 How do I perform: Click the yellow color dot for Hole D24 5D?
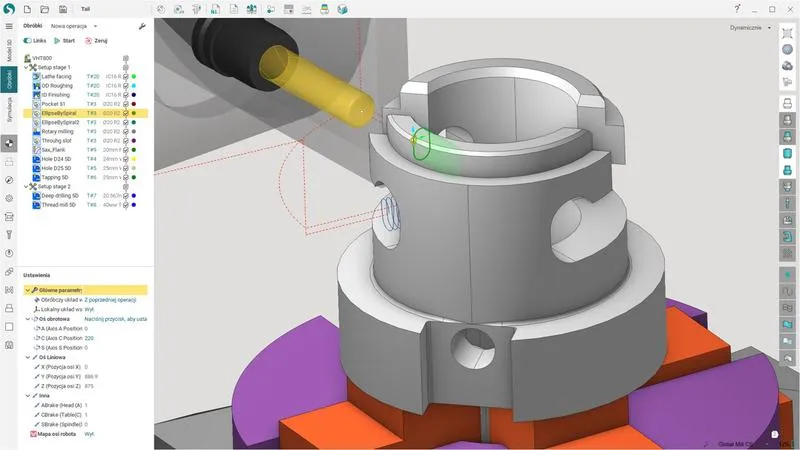[134, 159]
